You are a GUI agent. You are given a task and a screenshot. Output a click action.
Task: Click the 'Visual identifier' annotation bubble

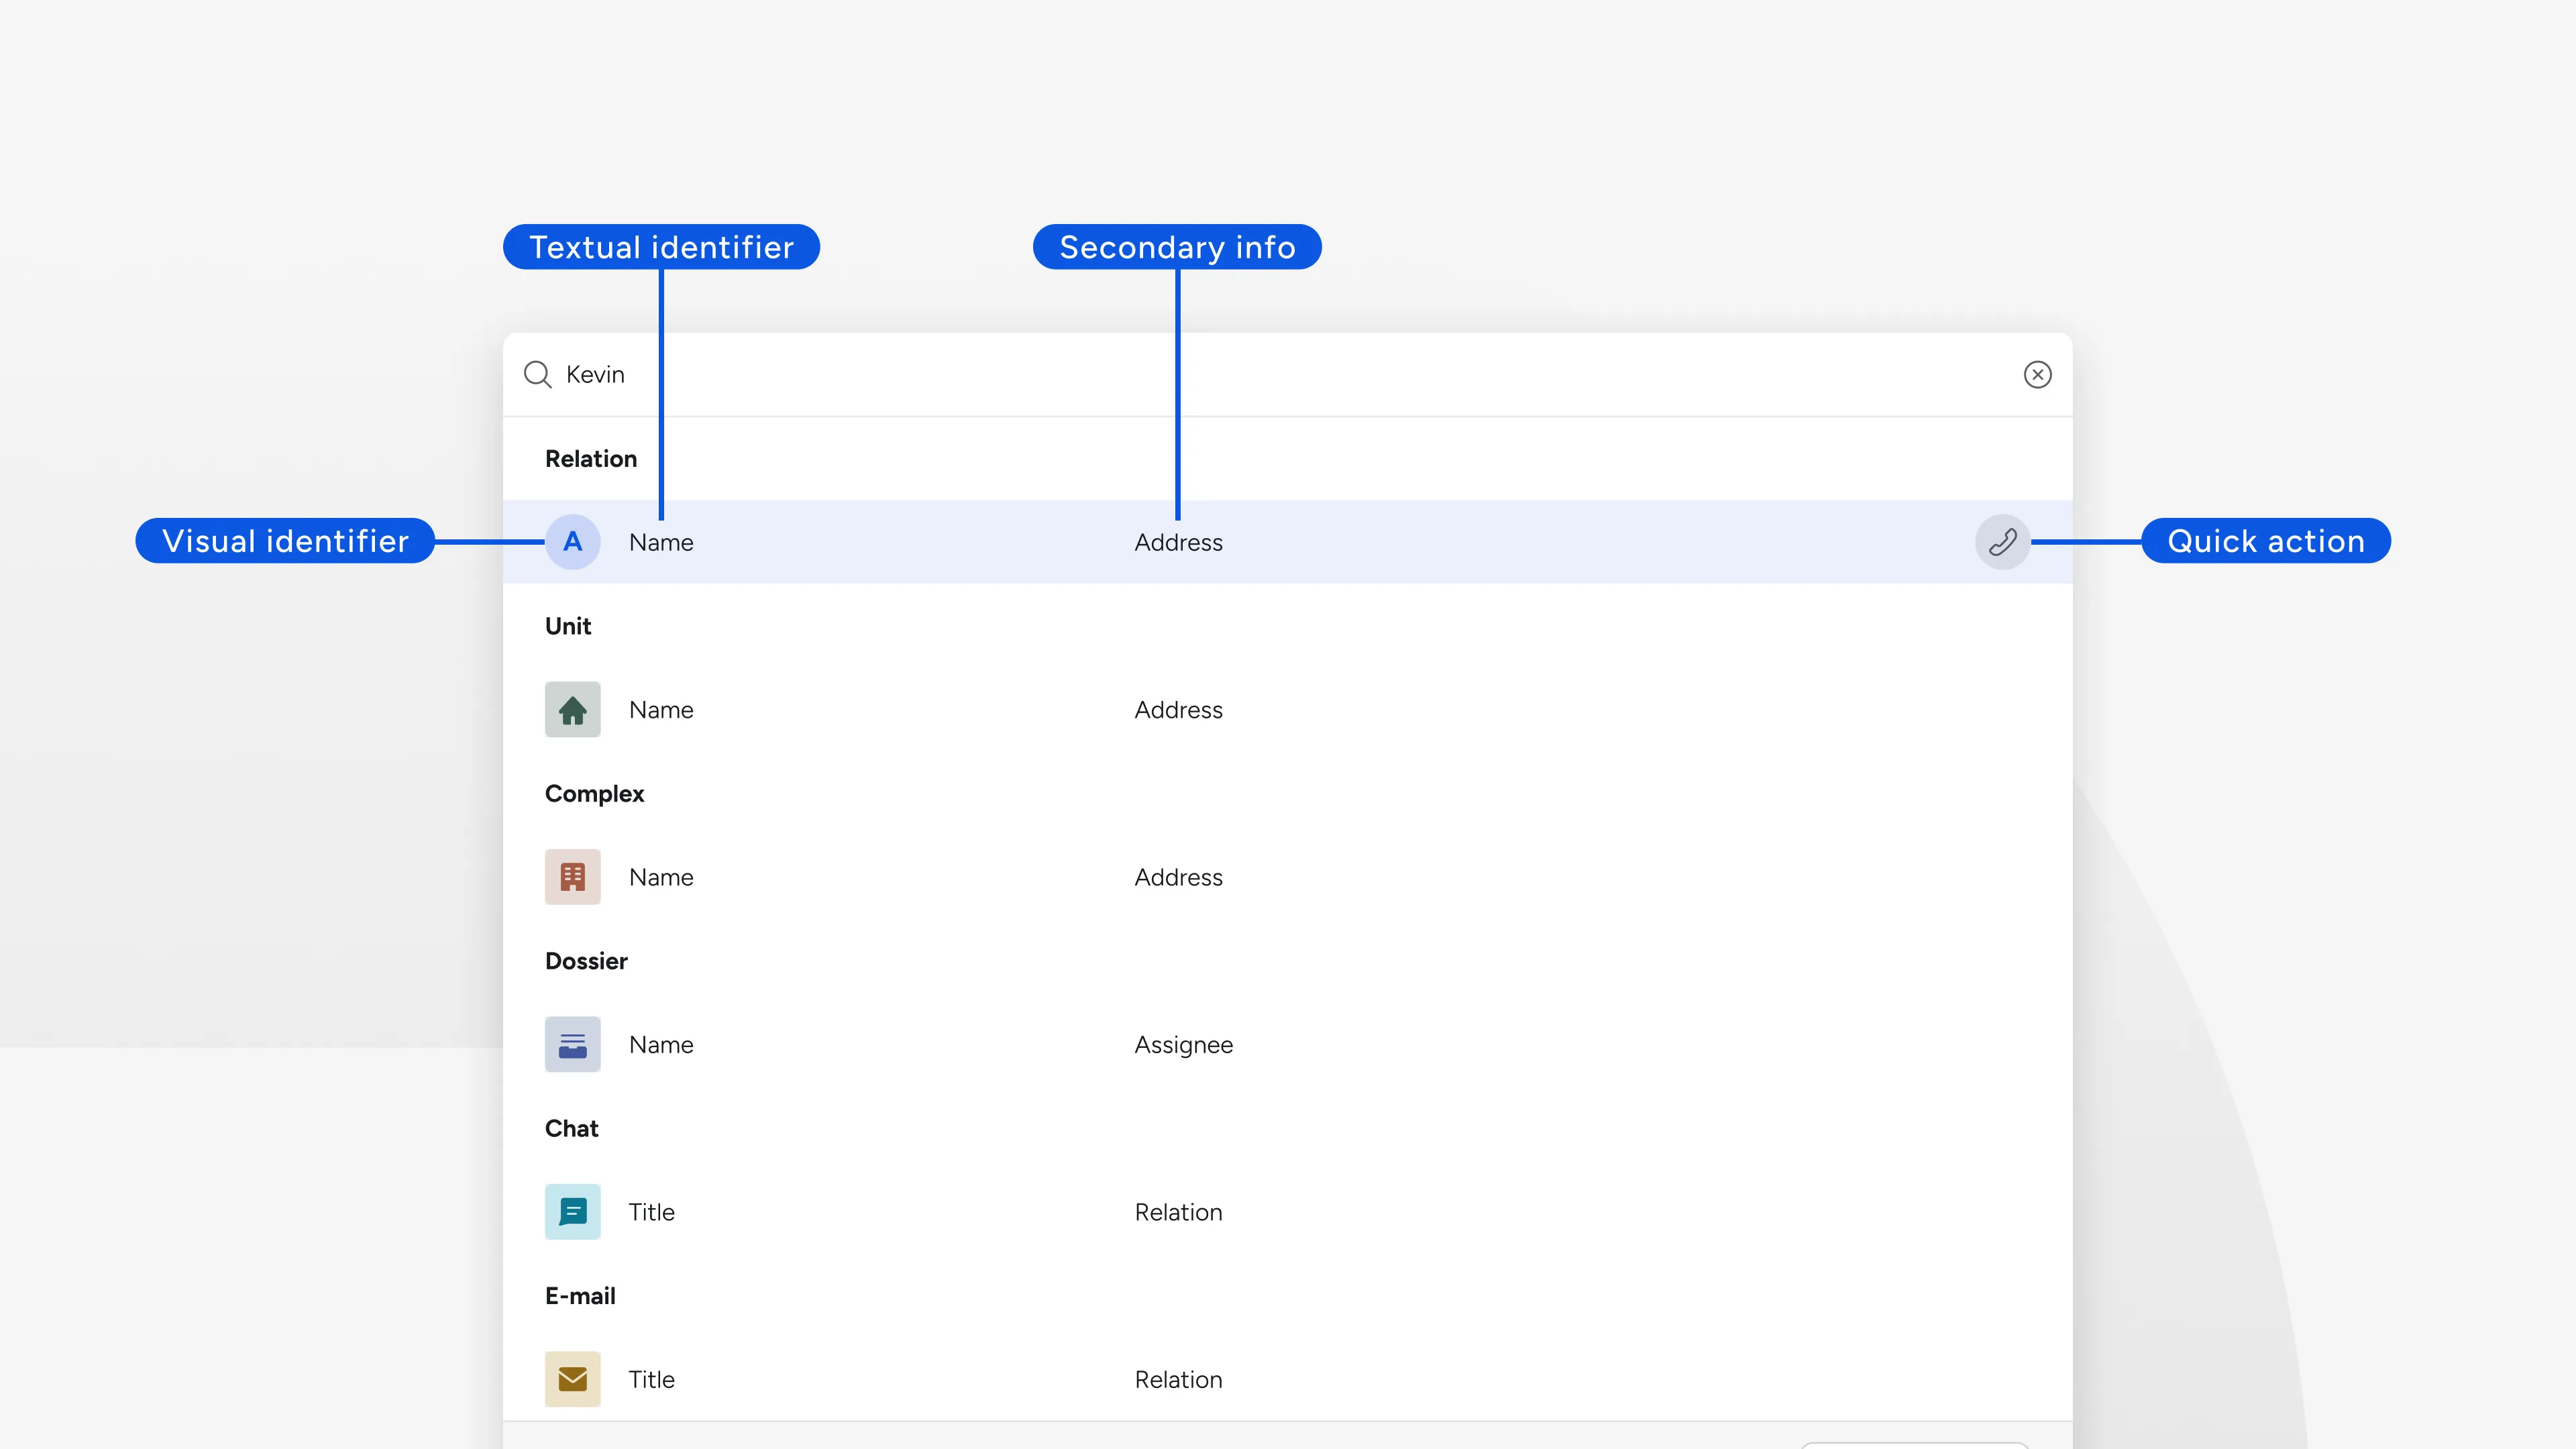285,540
